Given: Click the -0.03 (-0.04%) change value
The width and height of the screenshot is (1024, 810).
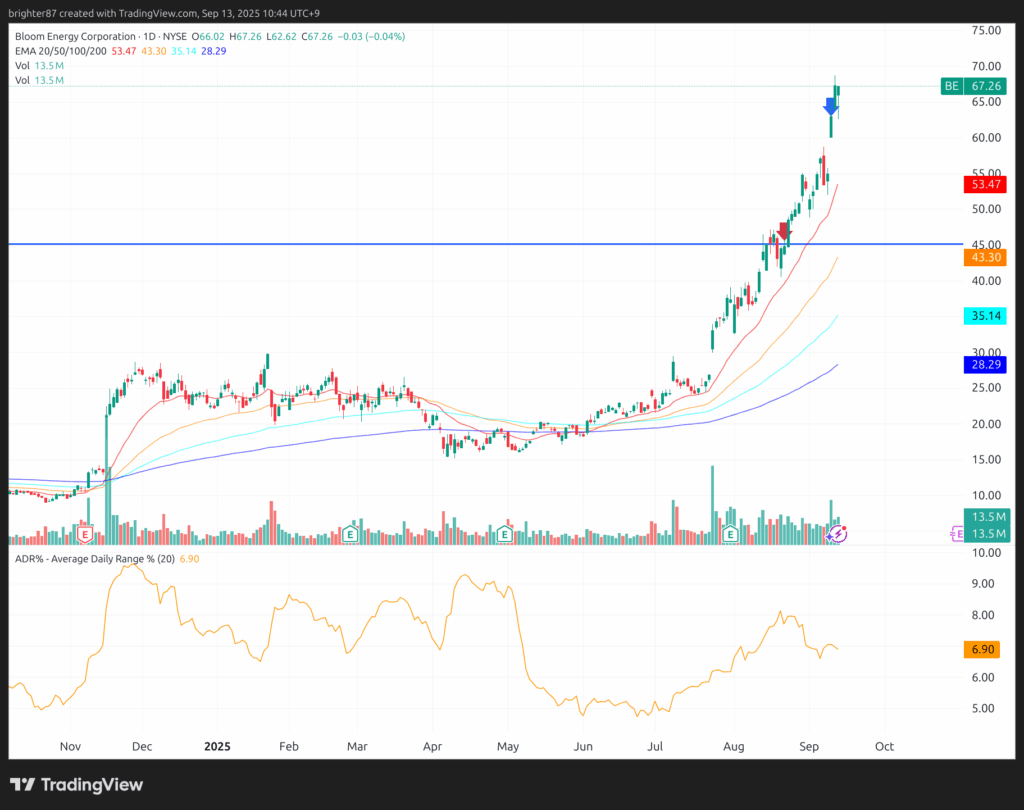Looking at the screenshot, I should click(x=371, y=37).
